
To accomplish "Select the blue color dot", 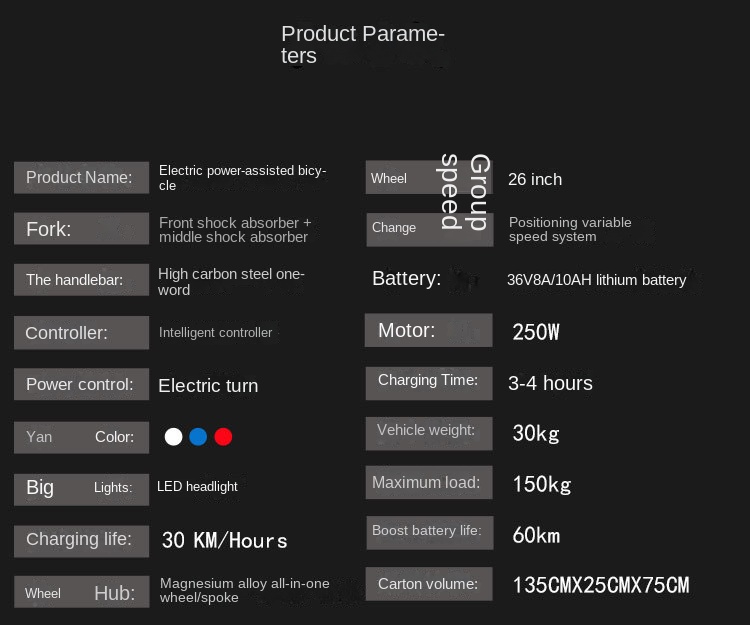I will point(198,436).
